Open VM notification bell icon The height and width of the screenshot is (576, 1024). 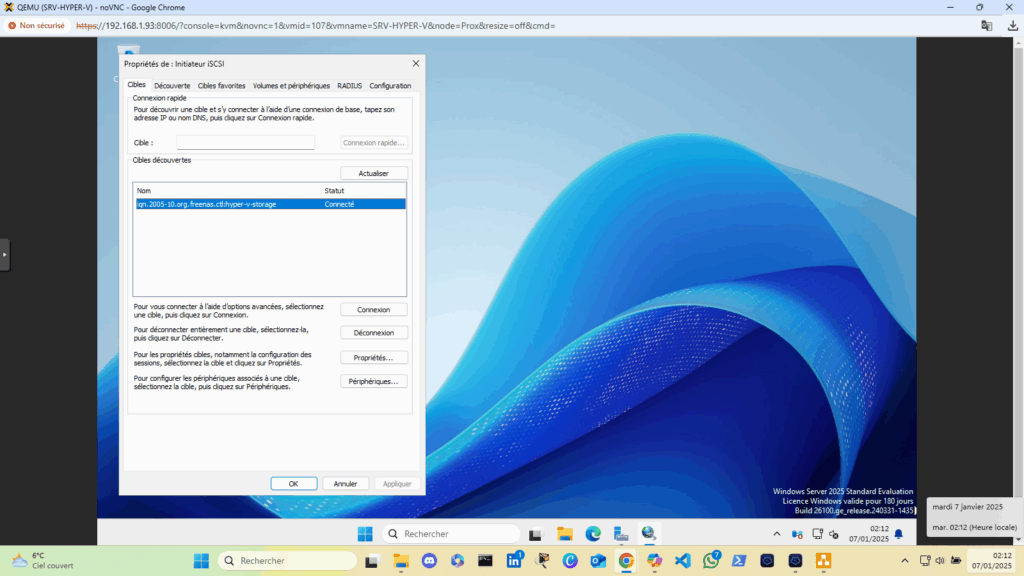pos(899,534)
